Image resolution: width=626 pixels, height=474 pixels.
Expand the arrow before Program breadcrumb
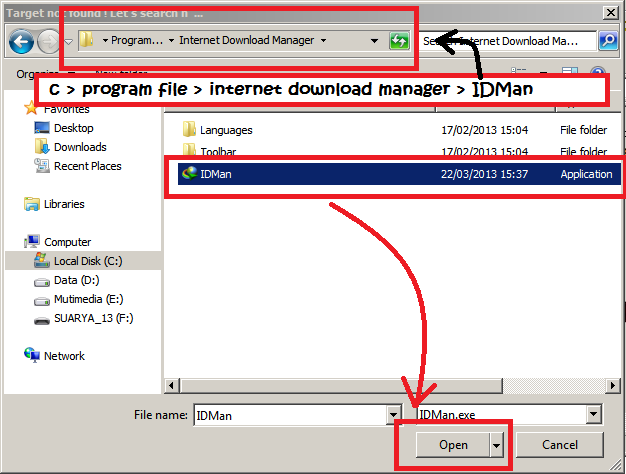[105, 40]
